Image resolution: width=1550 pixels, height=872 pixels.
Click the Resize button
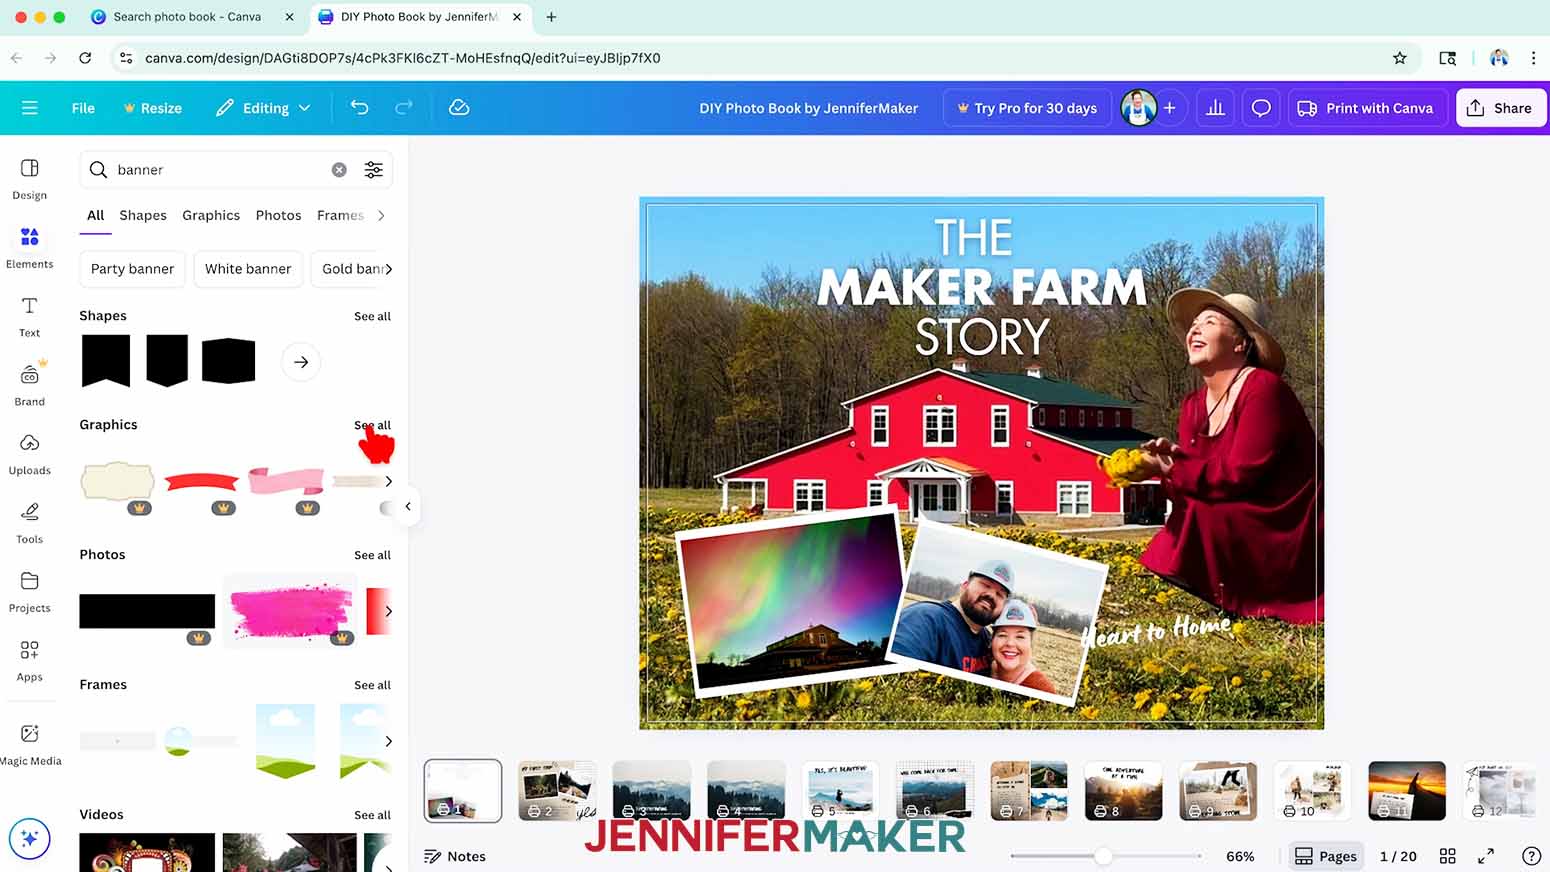[152, 108]
